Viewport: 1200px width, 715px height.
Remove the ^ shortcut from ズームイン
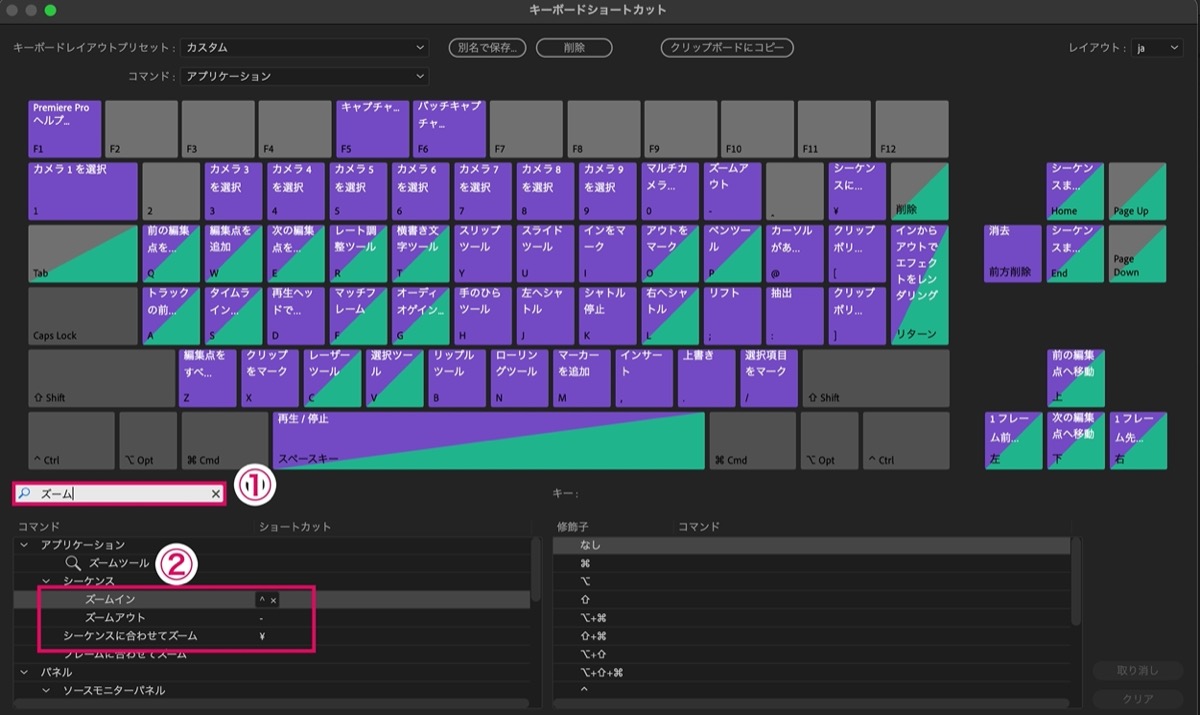273,600
